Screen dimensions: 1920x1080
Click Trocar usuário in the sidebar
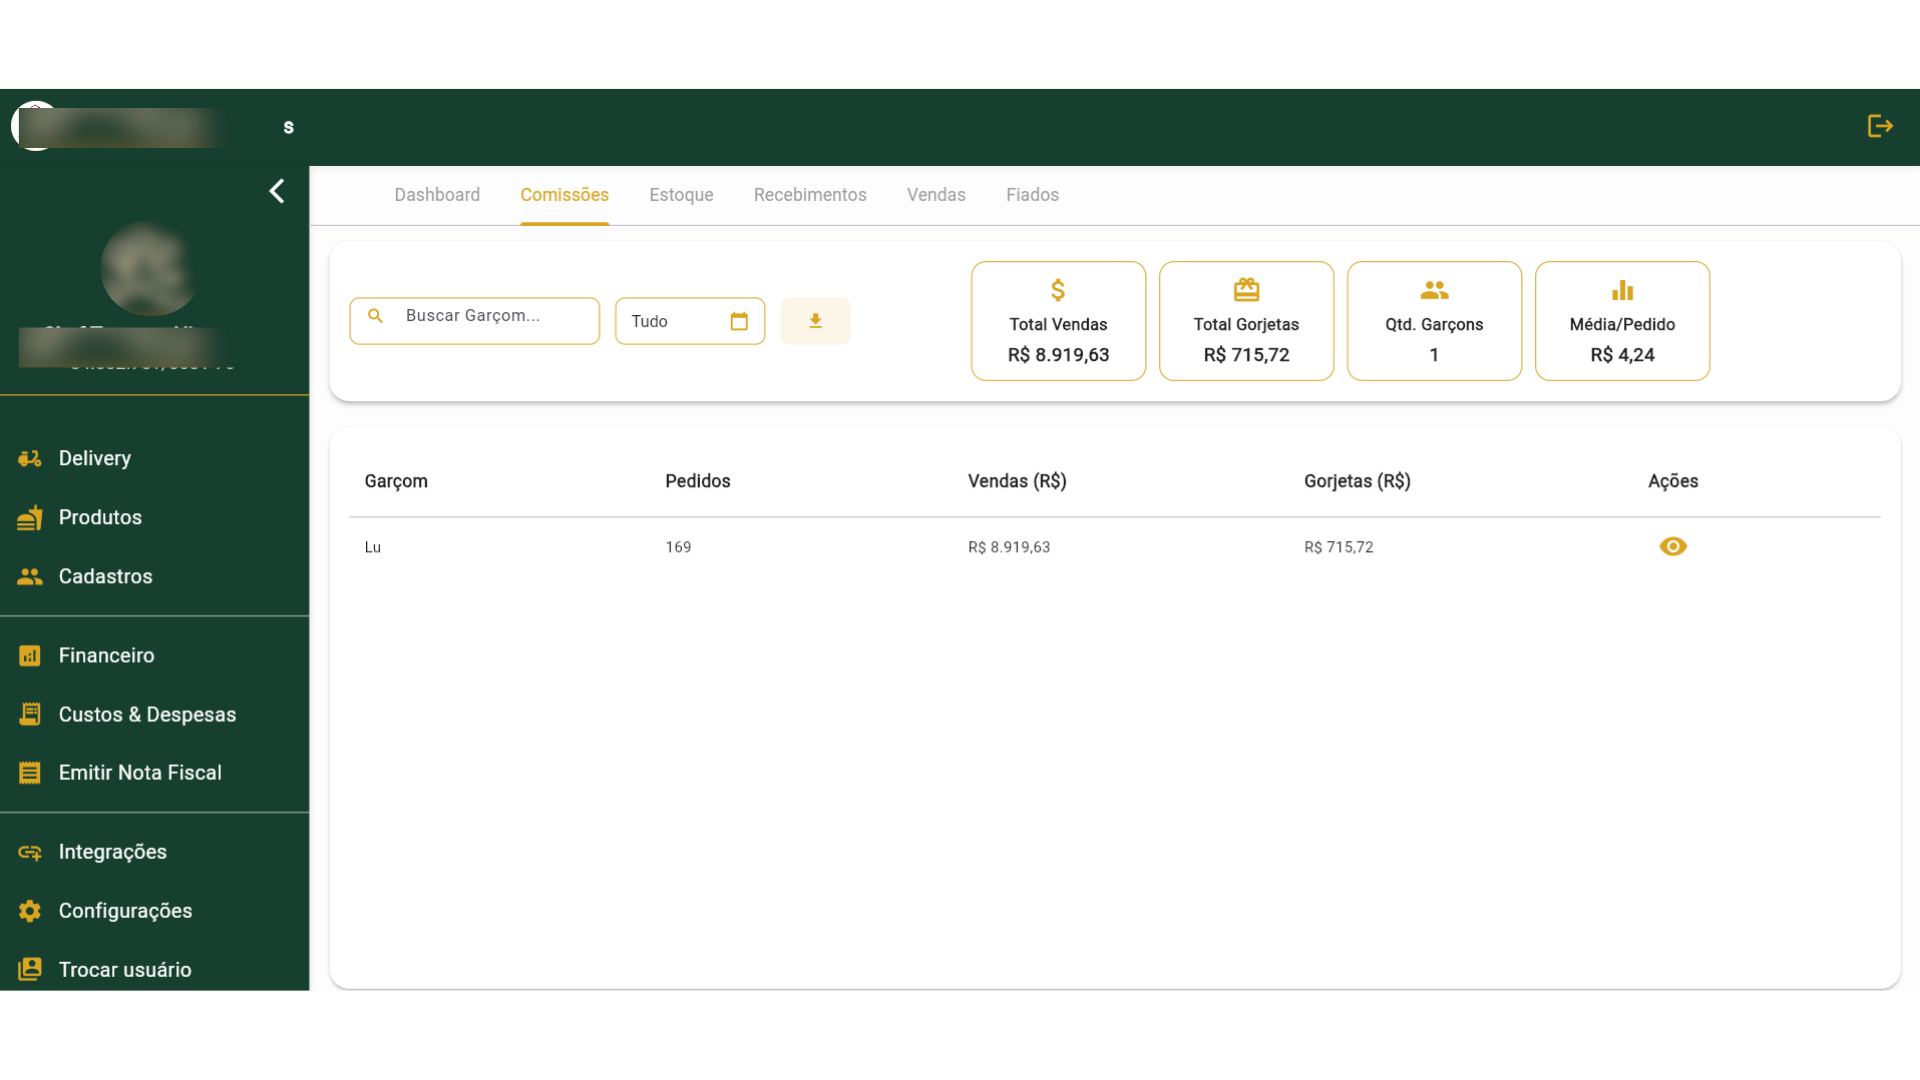125,970
